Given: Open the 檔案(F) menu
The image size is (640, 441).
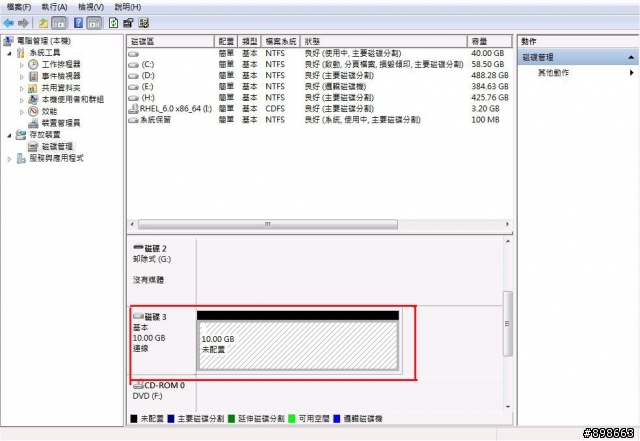Looking at the screenshot, I should pos(19,7).
